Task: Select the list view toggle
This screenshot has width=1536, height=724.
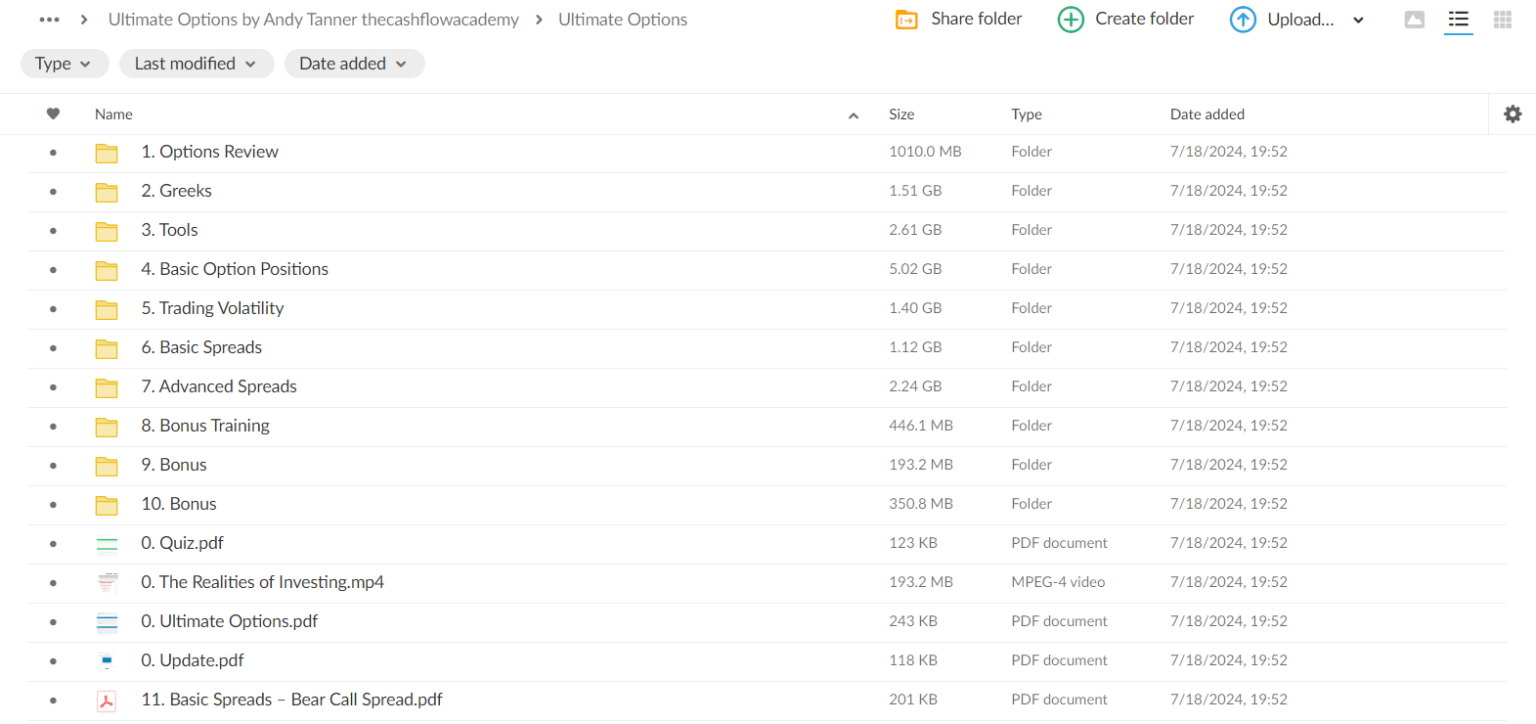Action: 1458,20
